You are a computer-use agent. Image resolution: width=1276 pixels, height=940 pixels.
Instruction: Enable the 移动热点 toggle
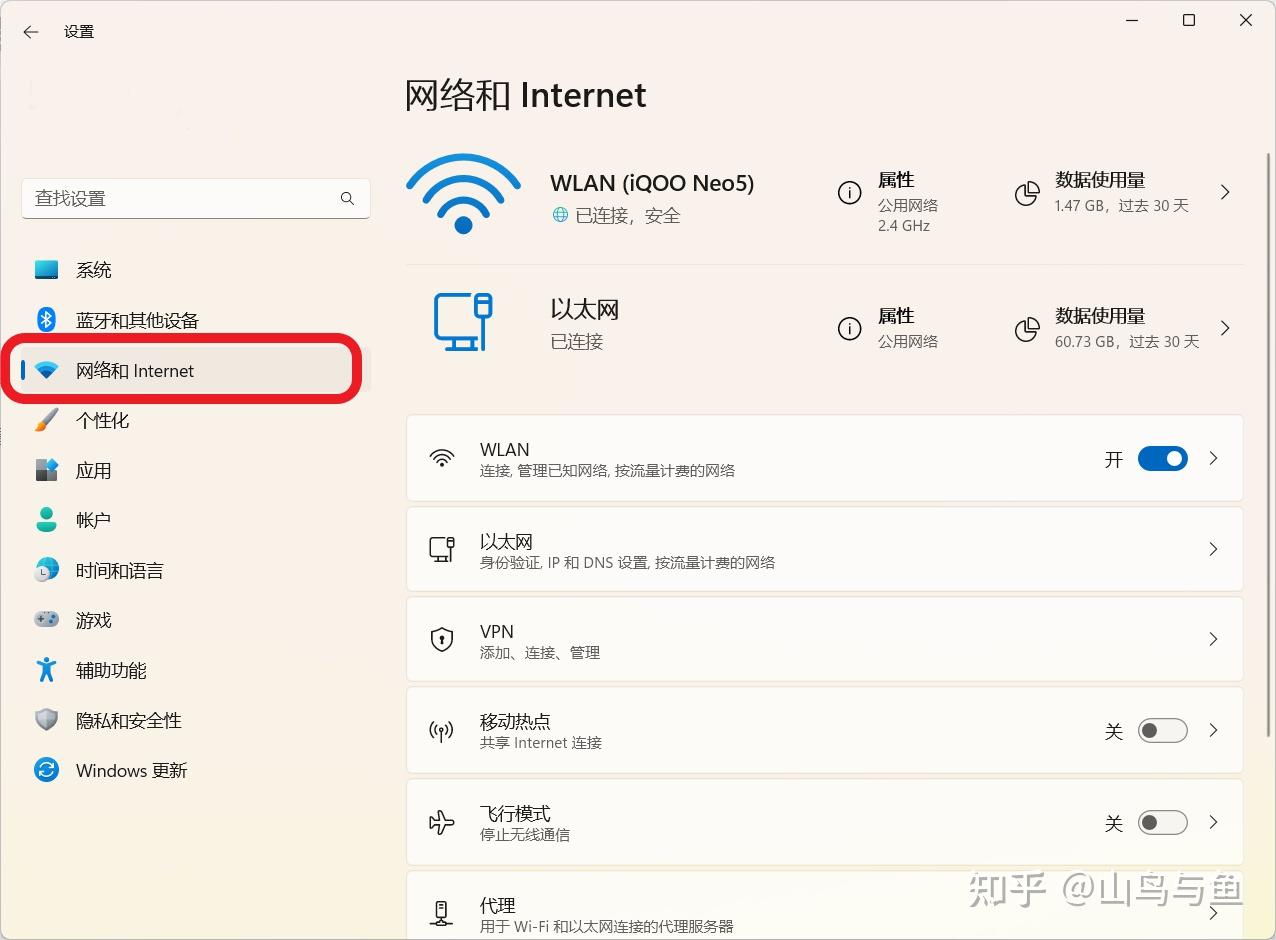tap(1162, 730)
